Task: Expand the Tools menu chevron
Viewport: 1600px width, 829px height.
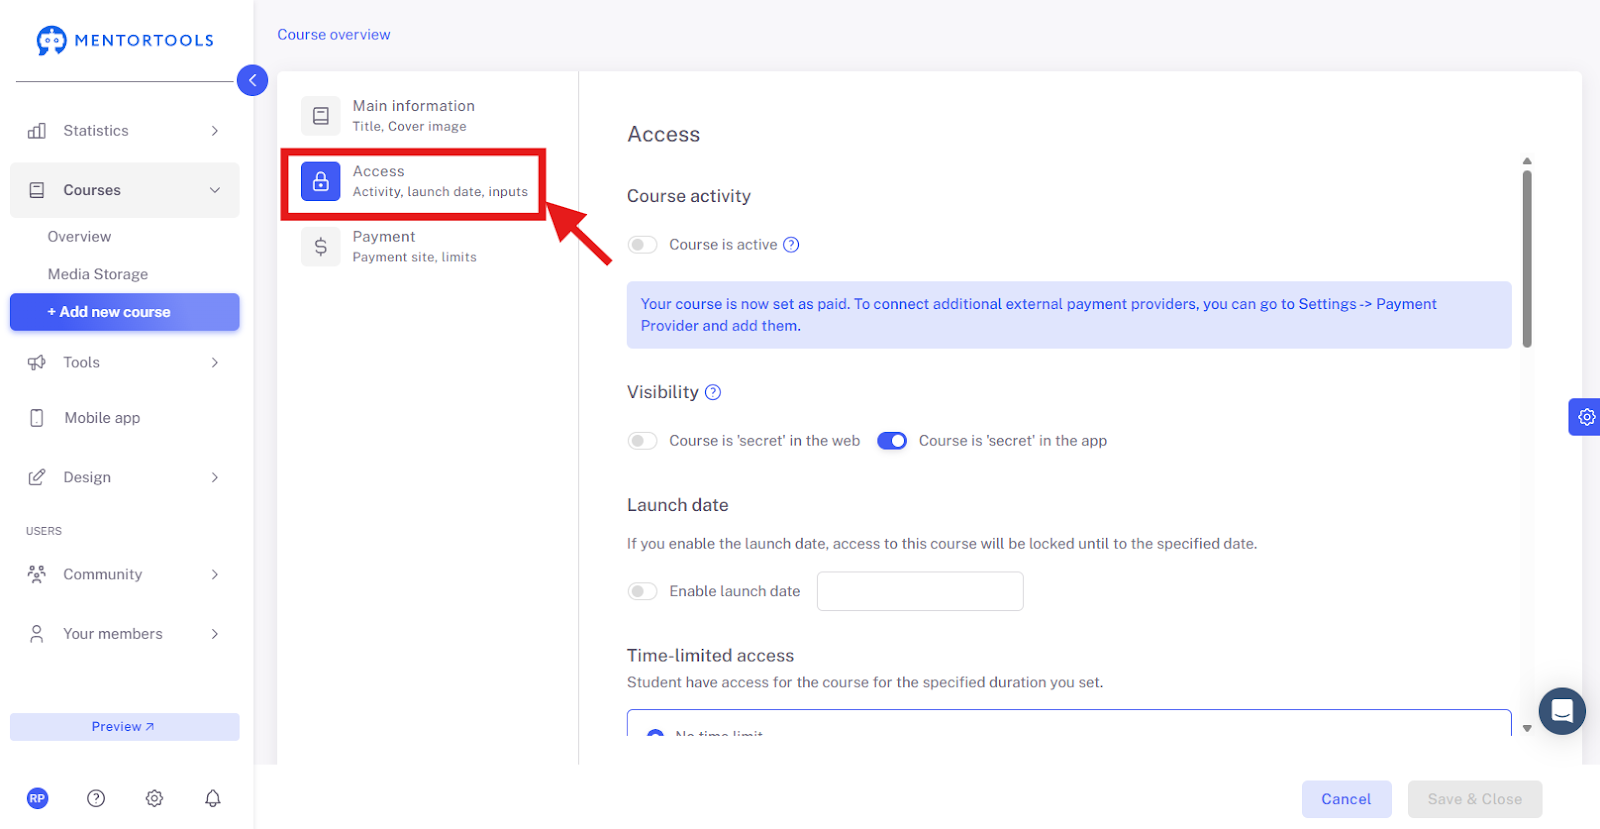Action: (214, 362)
